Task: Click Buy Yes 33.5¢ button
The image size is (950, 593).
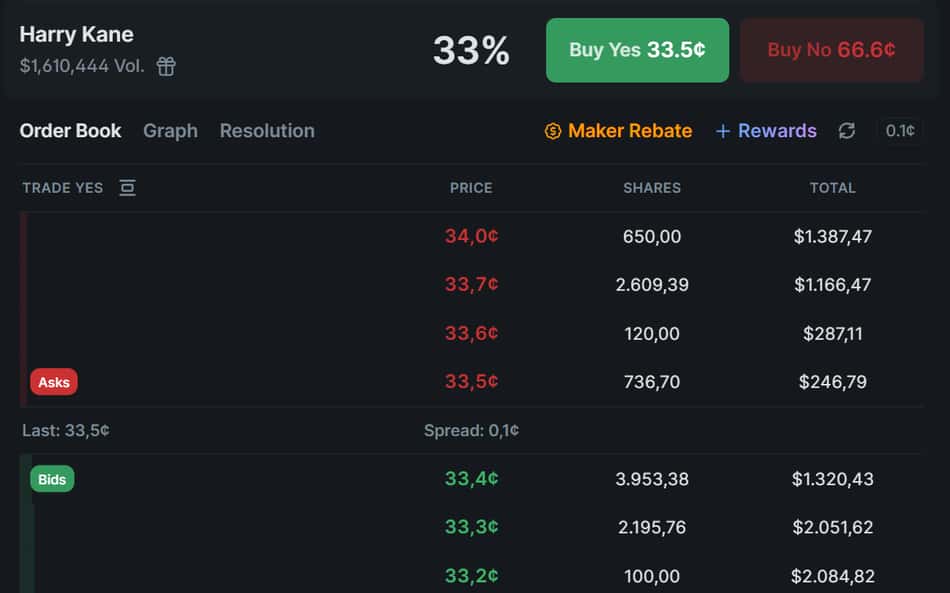Action: (637, 50)
